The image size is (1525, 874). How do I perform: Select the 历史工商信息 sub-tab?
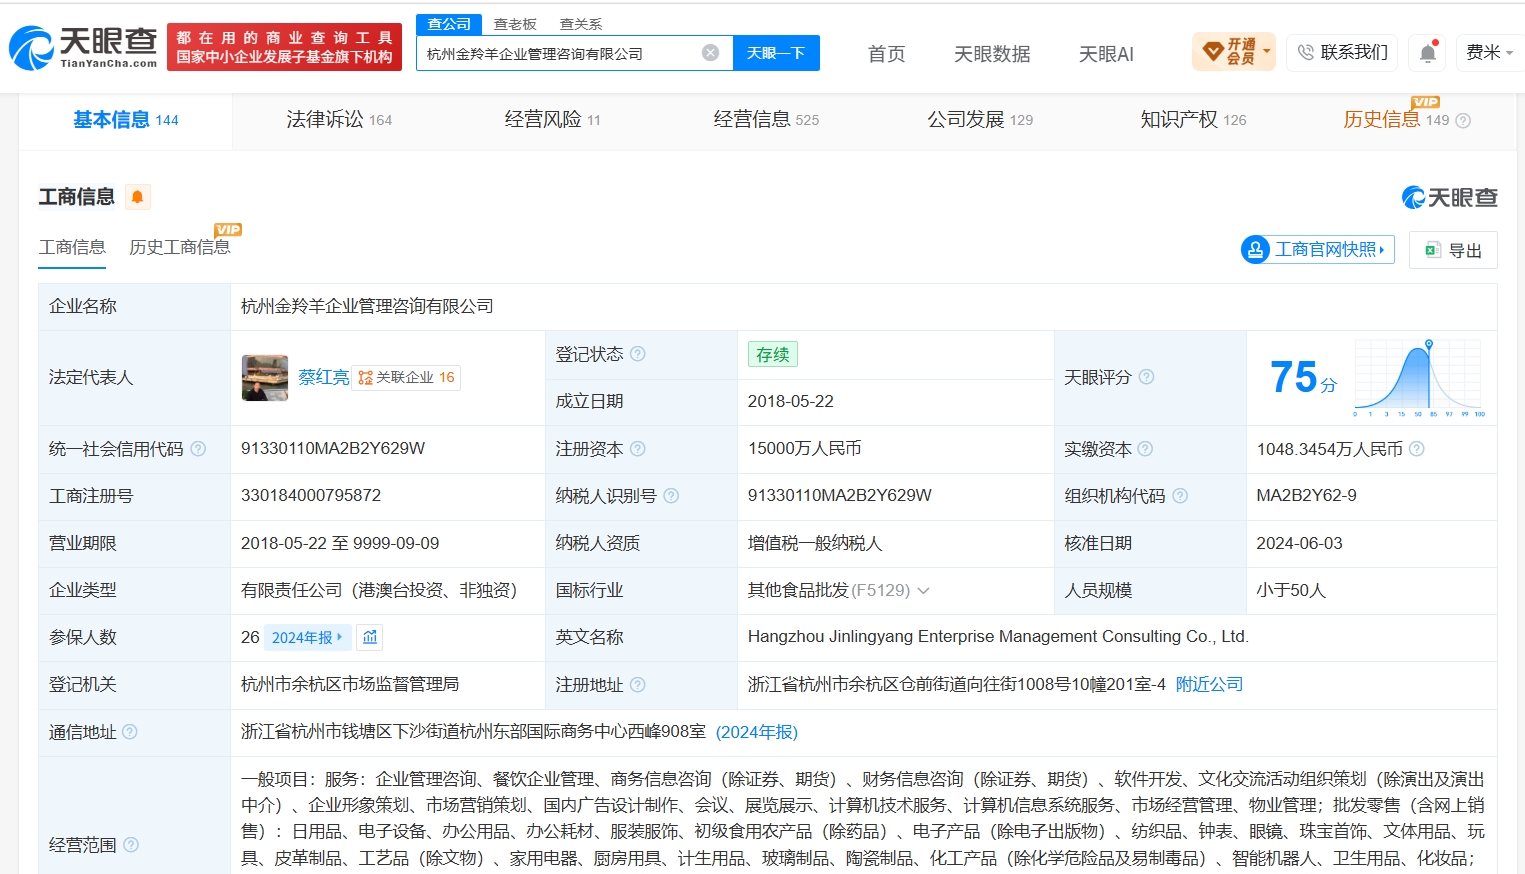click(180, 247)
